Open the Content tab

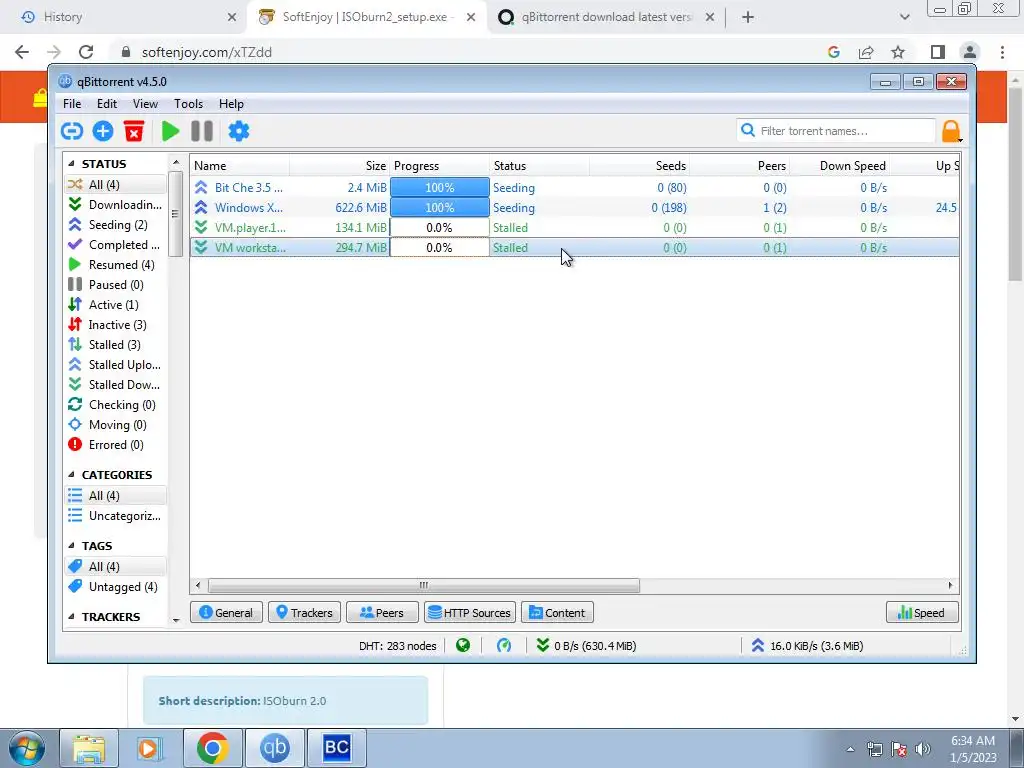[x=557, y=613]
